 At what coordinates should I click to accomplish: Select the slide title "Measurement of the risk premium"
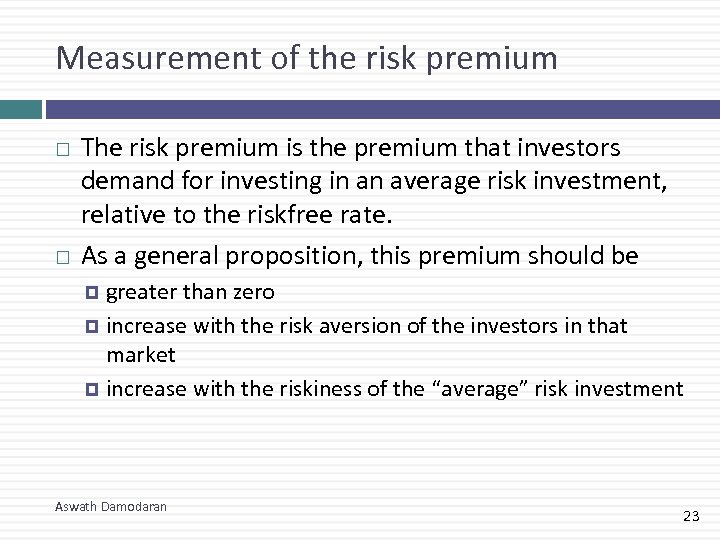tap(307, 58)
